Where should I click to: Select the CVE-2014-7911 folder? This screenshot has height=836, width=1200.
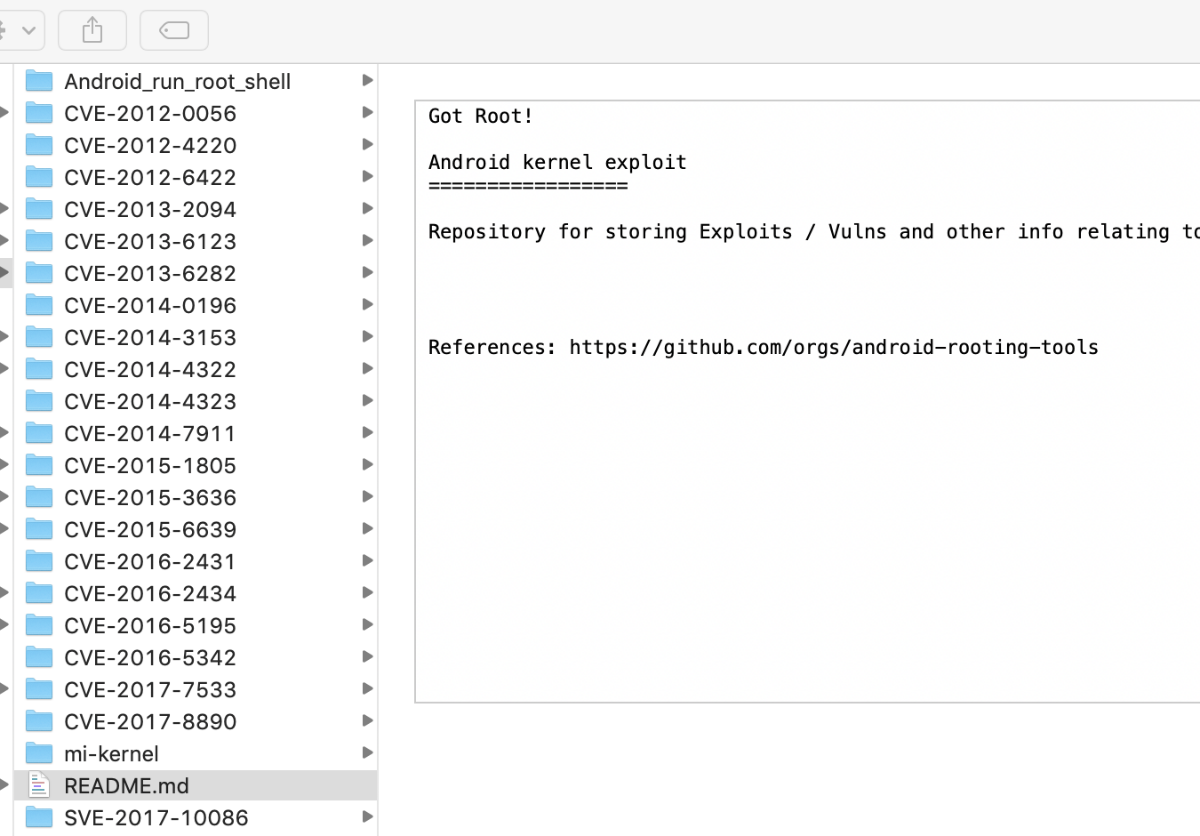[150, 433]
